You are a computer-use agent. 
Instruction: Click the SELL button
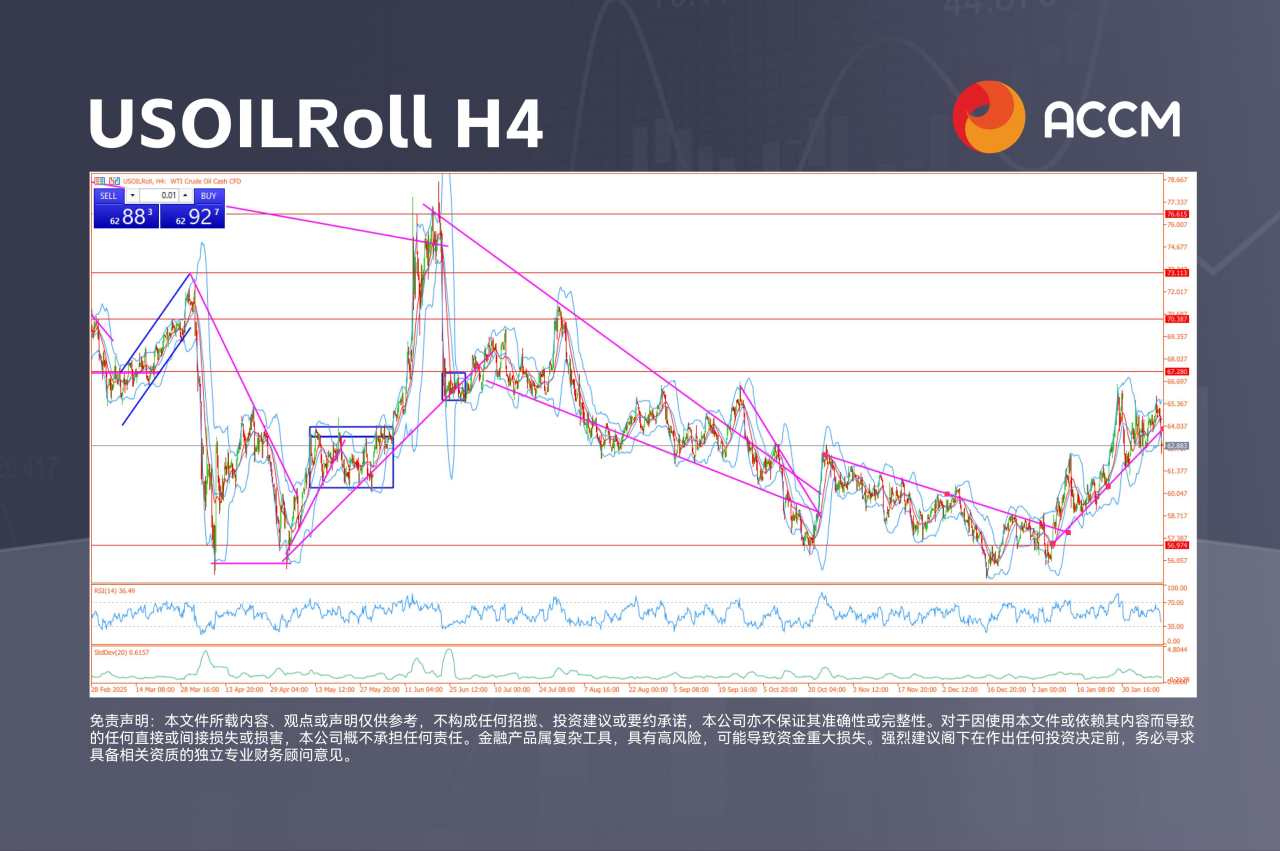point(108,196)
